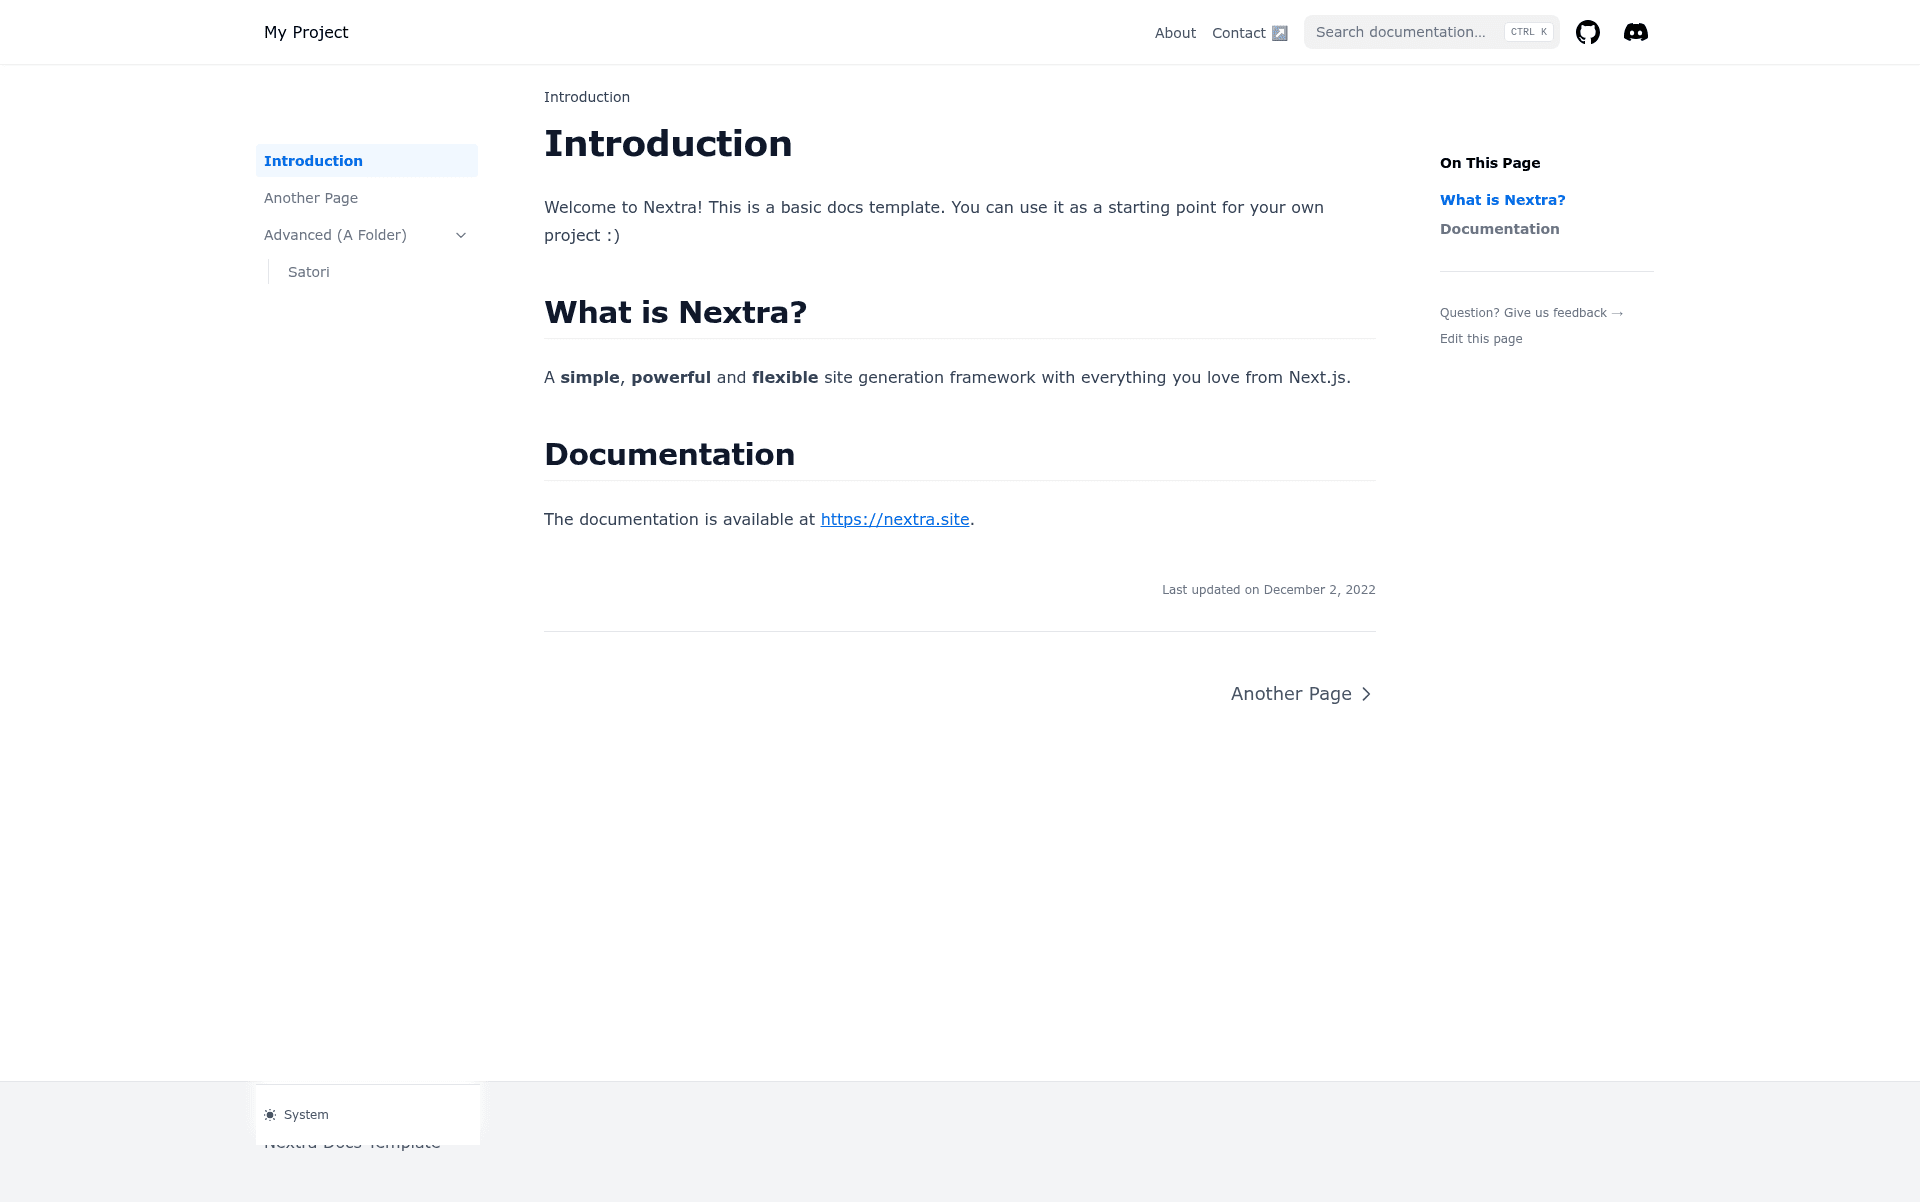Open the Satori page in sidebar
Image resolution: width=1920 pixels, height=1202 pixels.
point(379,272)
